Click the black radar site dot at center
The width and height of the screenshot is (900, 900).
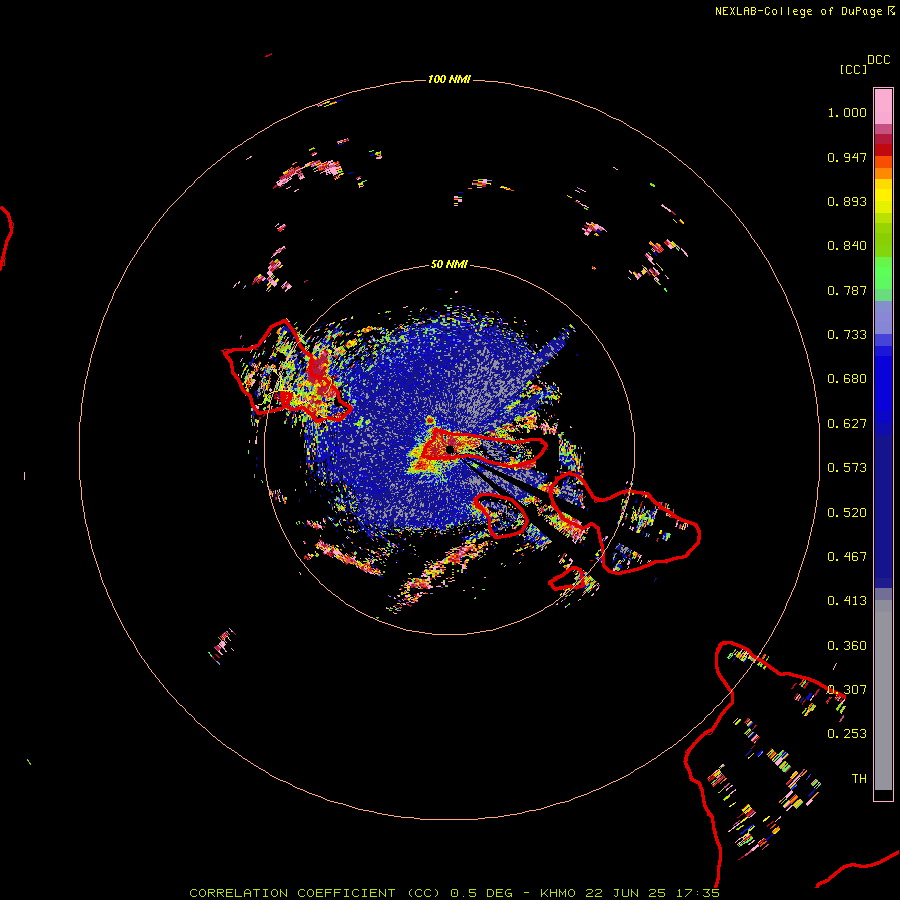point(451,449)
